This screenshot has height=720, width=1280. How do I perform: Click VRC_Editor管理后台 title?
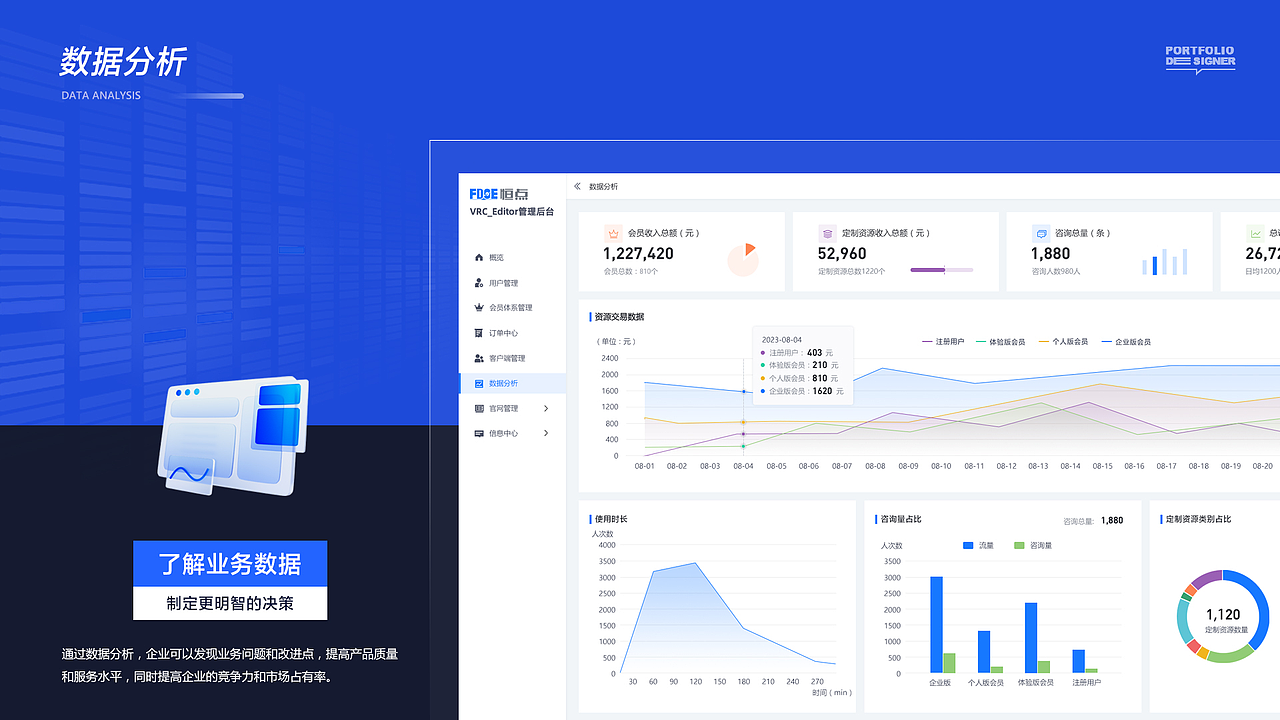(512, 212)
